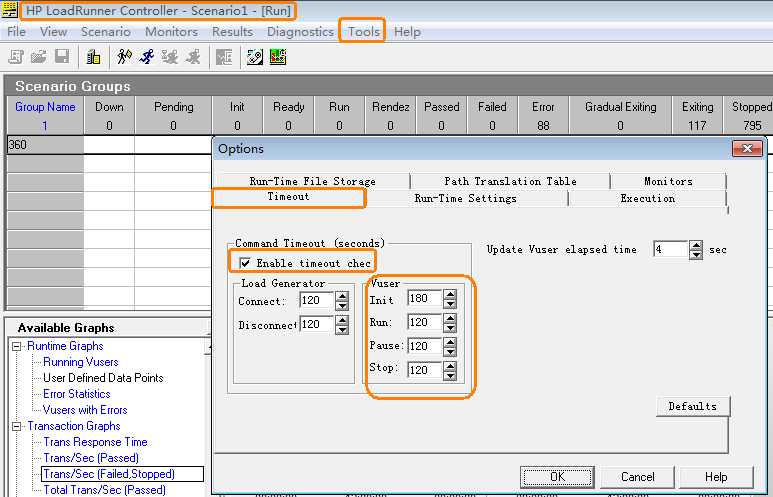Viewport: 773px width, 497px height.
Task: Click the Connect timeout input field
Action: coord(316,300)
